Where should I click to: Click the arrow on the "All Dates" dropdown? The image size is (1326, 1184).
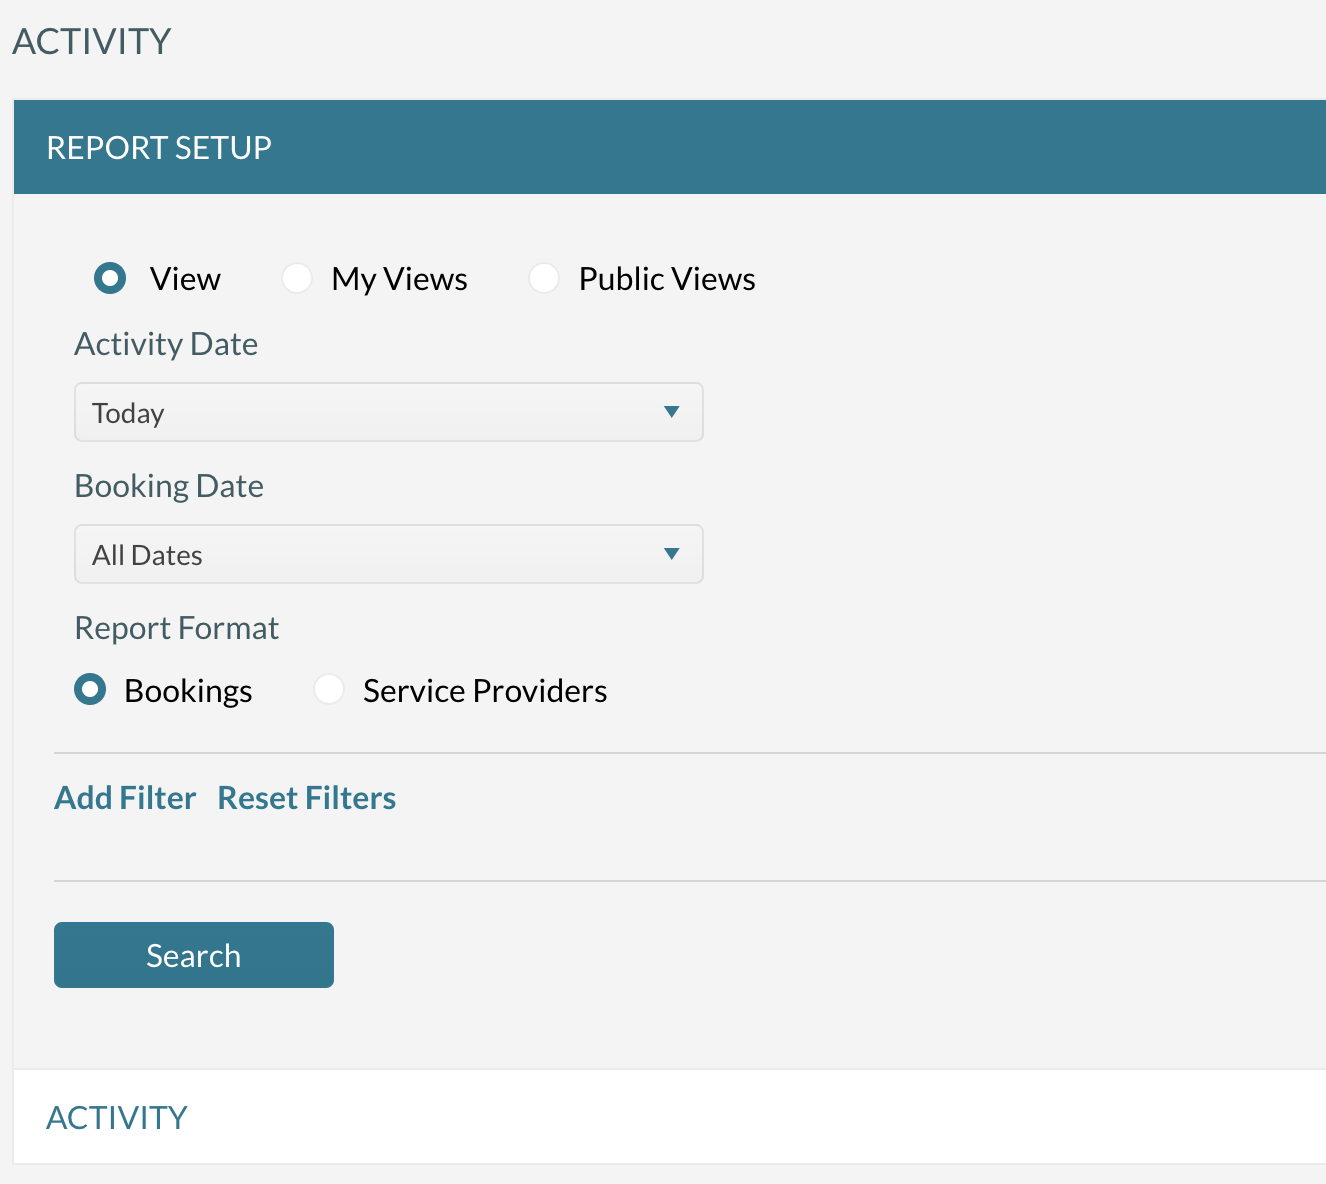coord(672,554)
